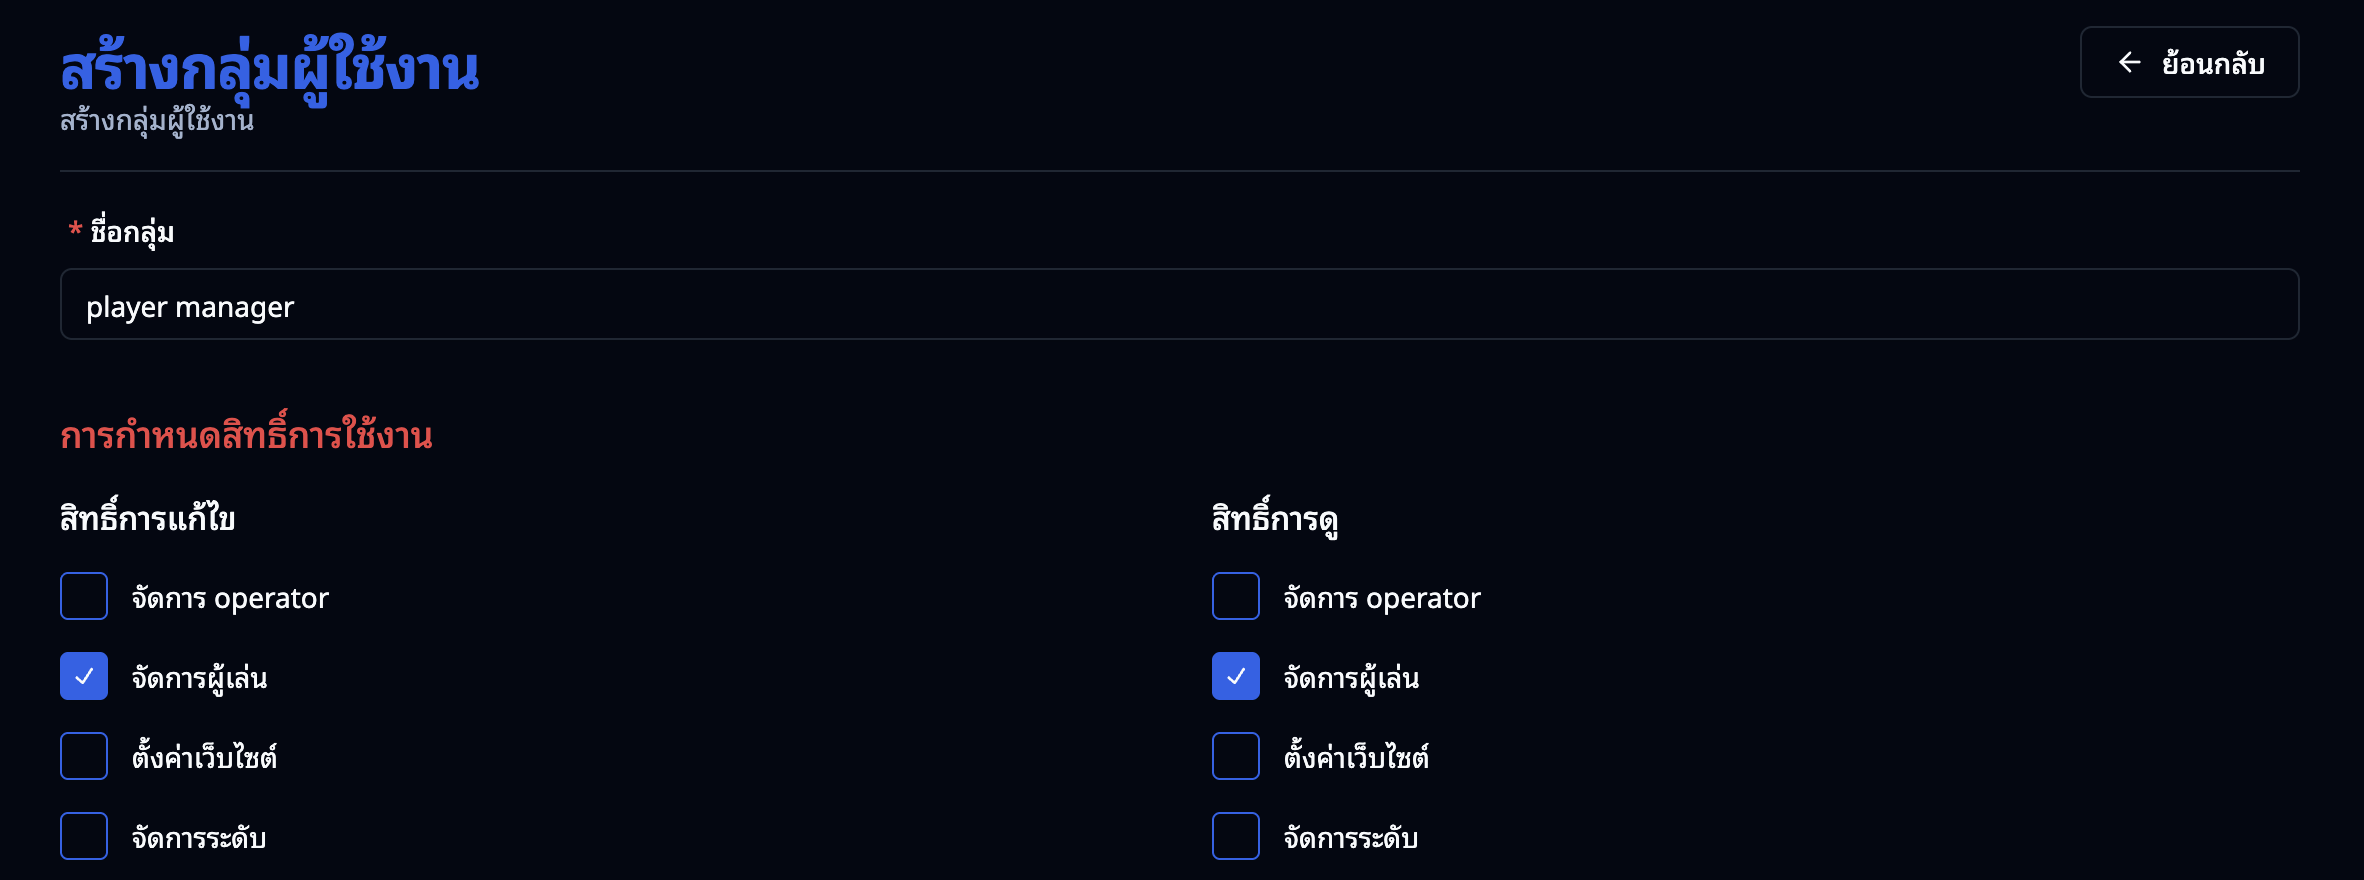This screenshot has height=880, width=2364.
Task: Check ตั้งค่าเว็บไซต์ under สิทธิ์การแก้ไข
Action: pyautogui.click(x=83, y=756)
